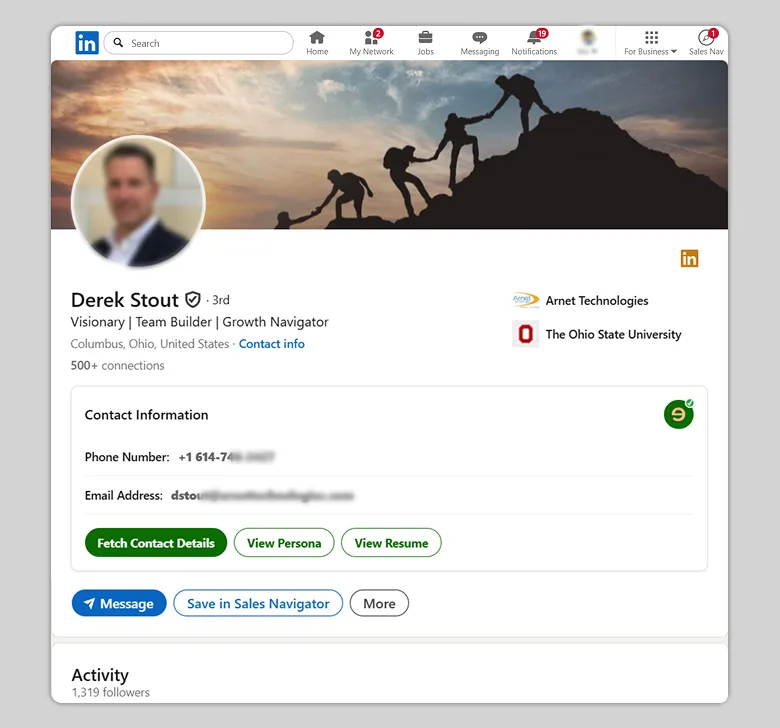Image resolution: width=780 pixels, height=728 pixels.
Task: Go to the Jobs briefcase icon
Action: 425,38
